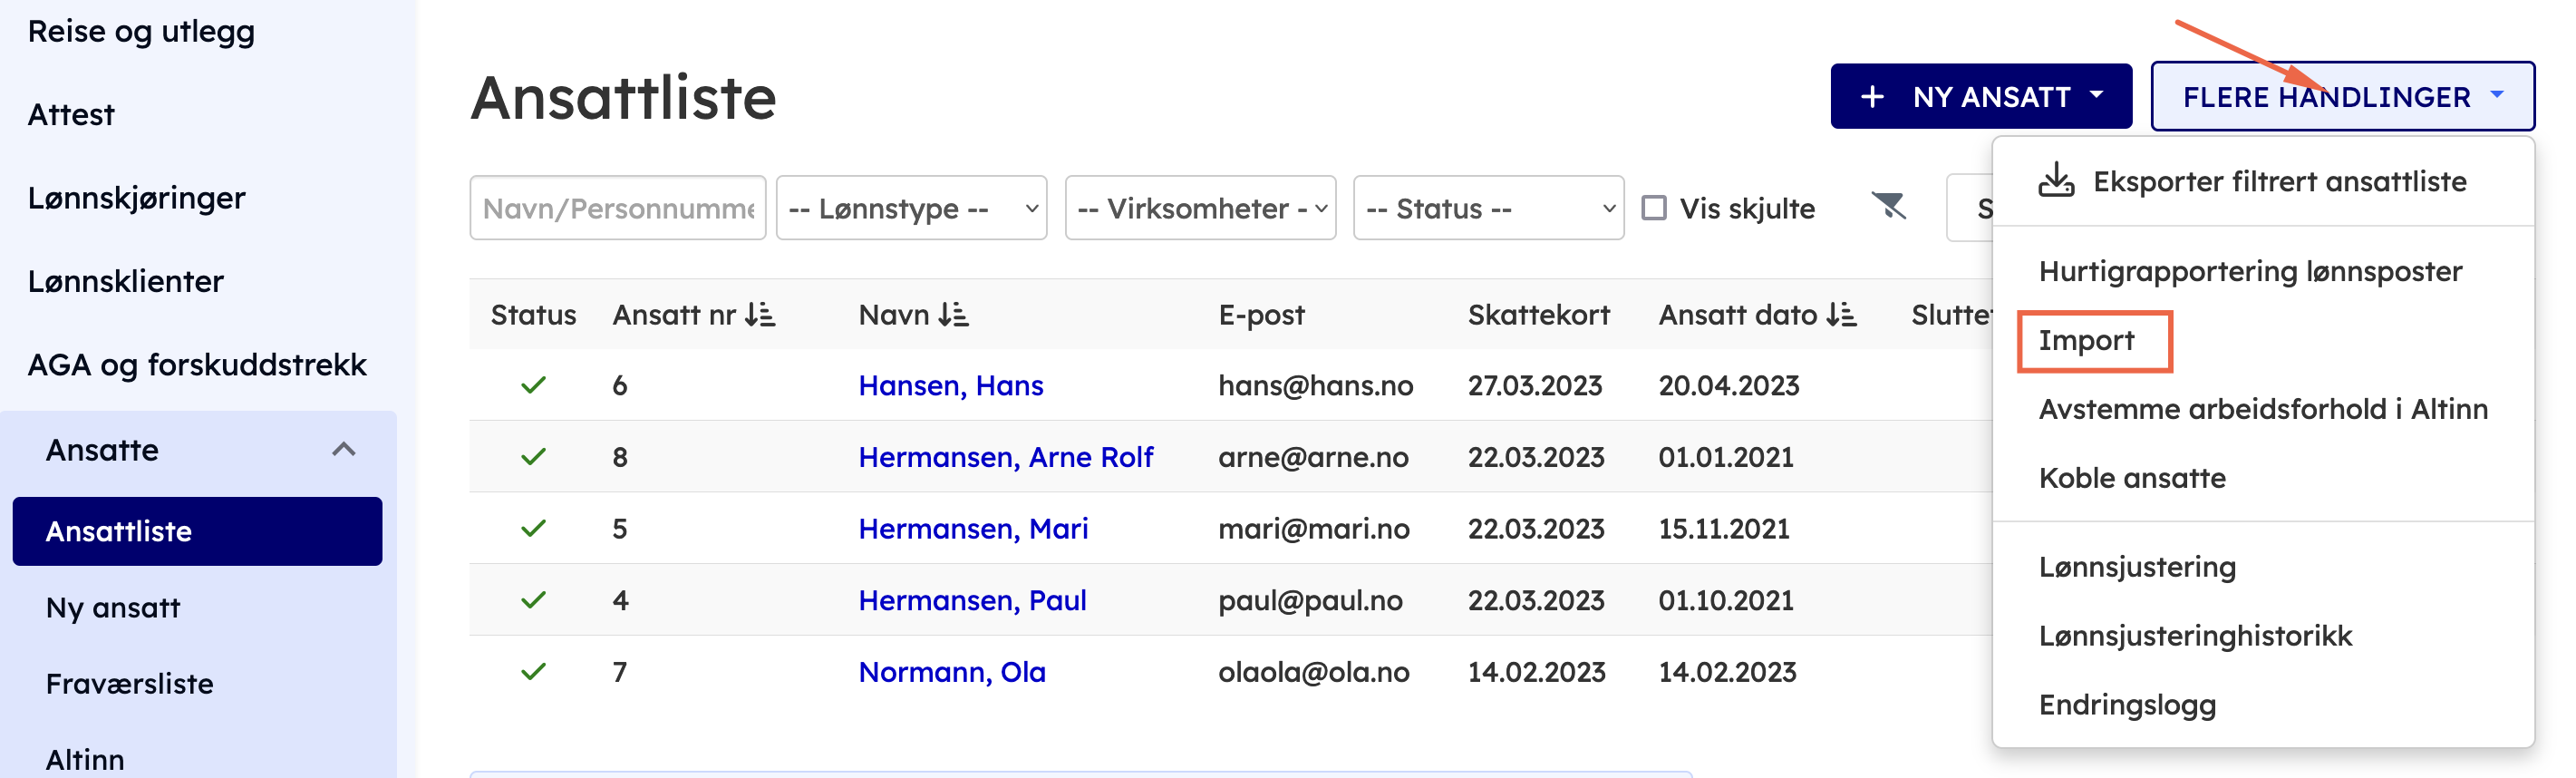This screenshot has width=2576, height=778.
Task: Sort by Ansatt nr column icon
Action: click(x=760, y=315)
